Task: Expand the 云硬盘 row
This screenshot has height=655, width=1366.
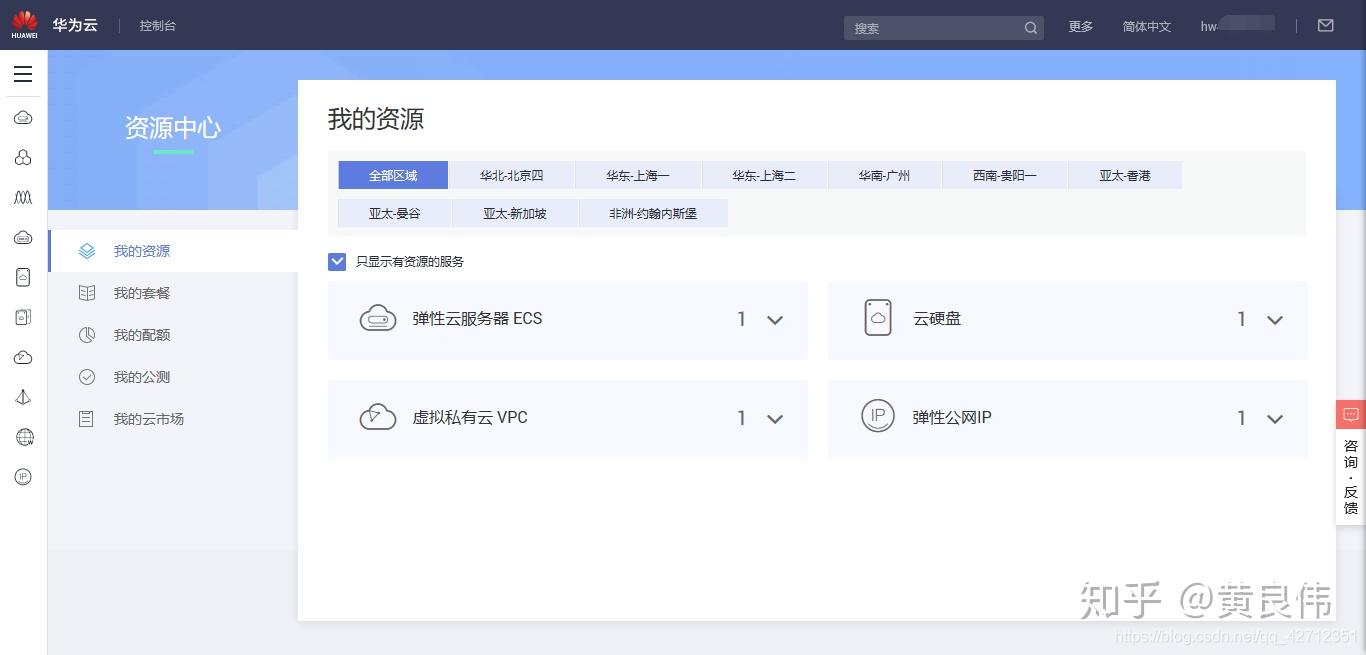Action: point(1275,320)
